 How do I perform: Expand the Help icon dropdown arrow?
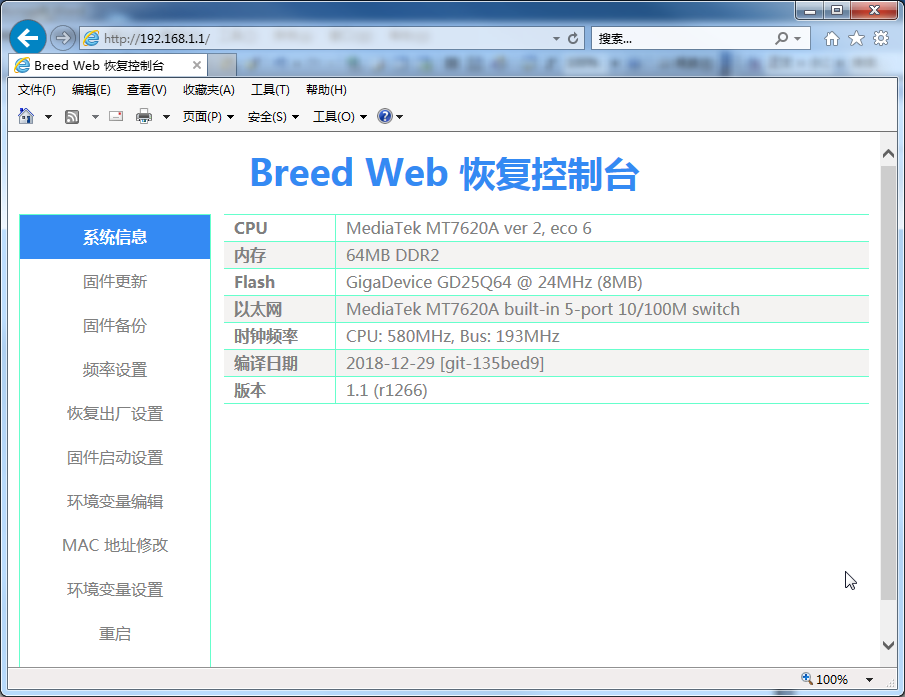(x=399, y=117)
